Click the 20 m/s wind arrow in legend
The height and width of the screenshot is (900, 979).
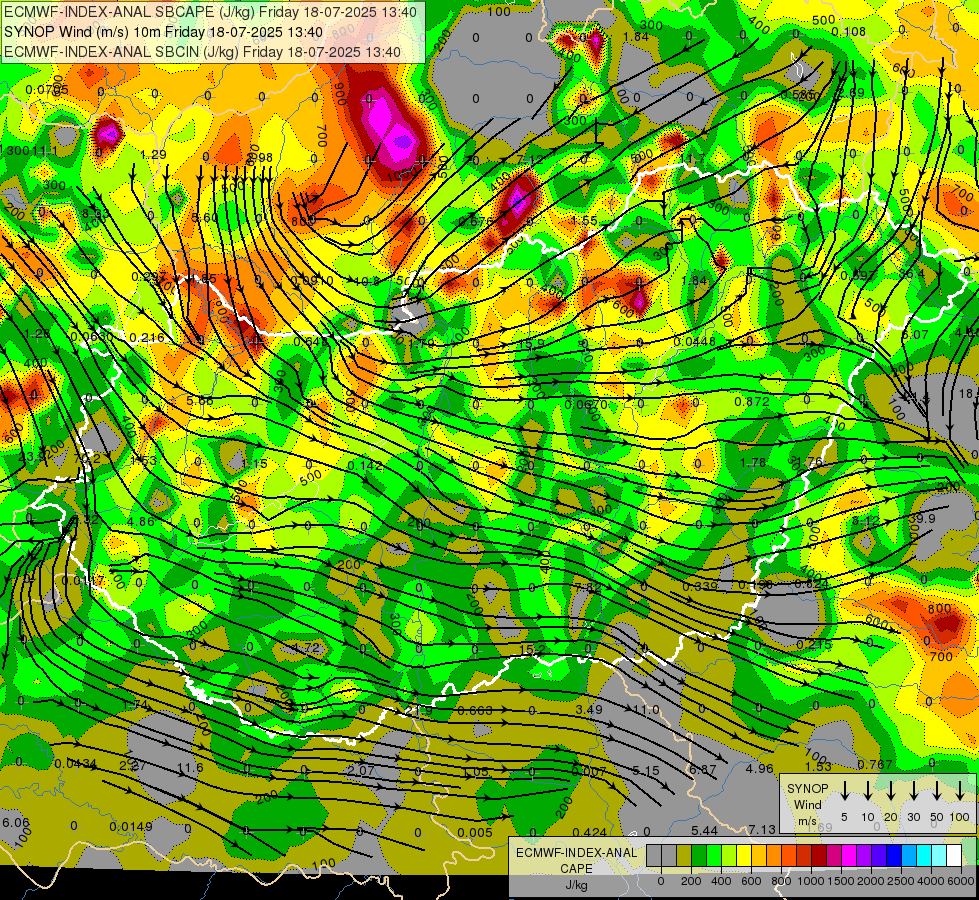891,790
